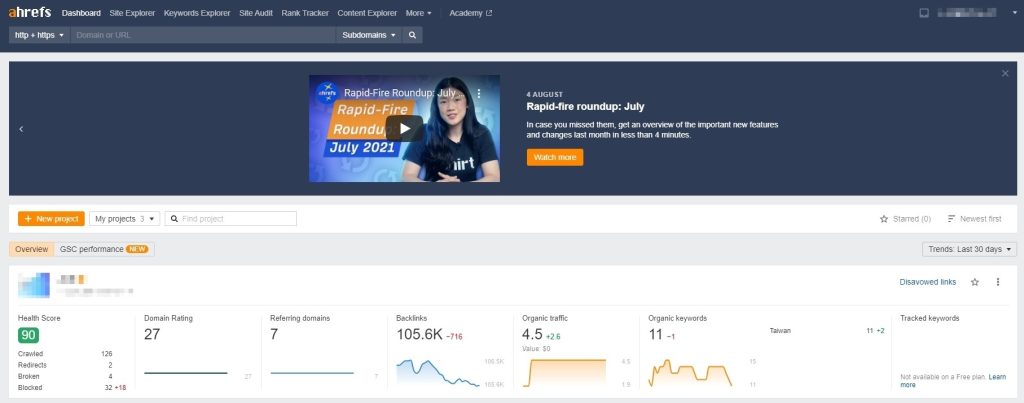The height and width of the screenshot is (403, 1024).
Task: Close the announcement banner
Action: pyautogui.click(x=1005, y=74)
